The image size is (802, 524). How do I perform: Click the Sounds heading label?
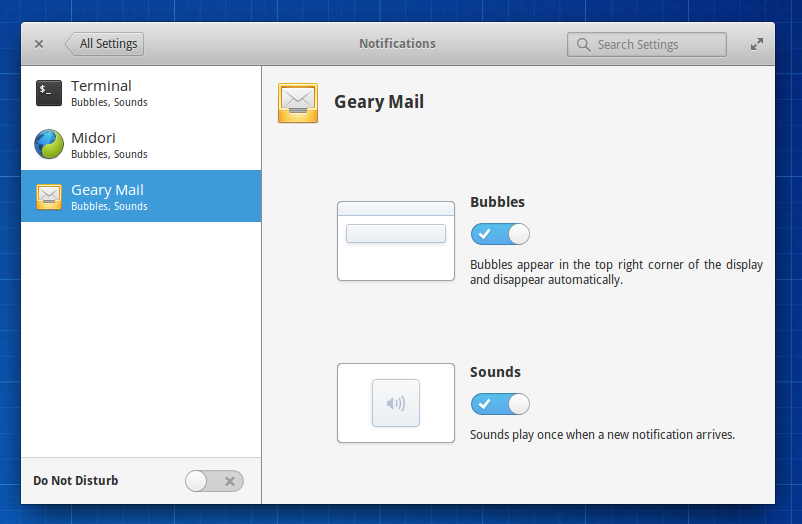coord(495,372)
